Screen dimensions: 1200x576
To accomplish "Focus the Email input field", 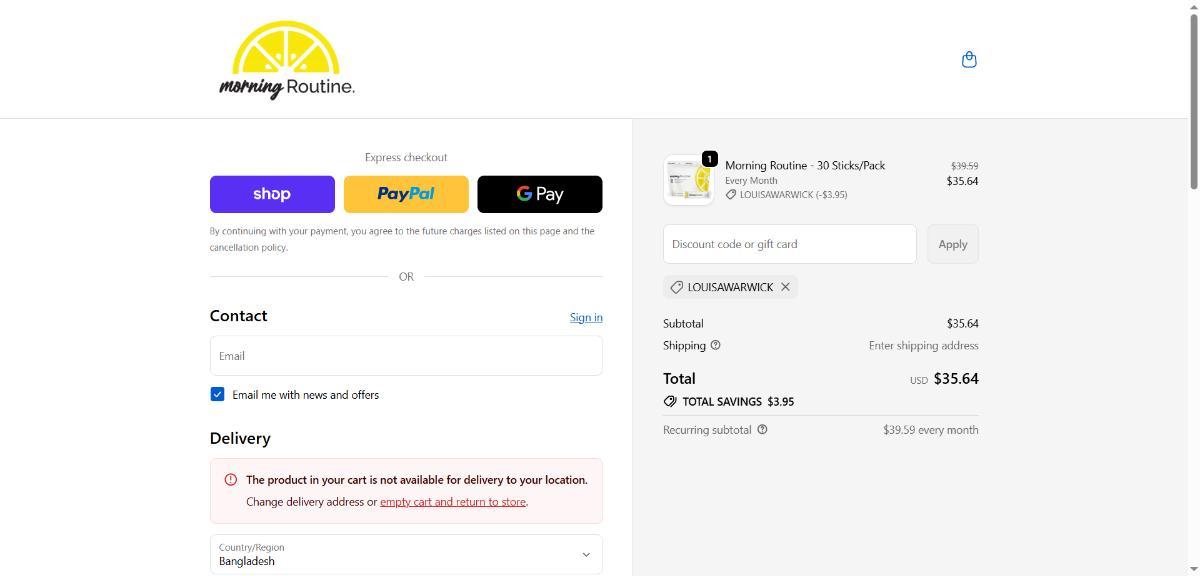I will click(x=406, y=356).
